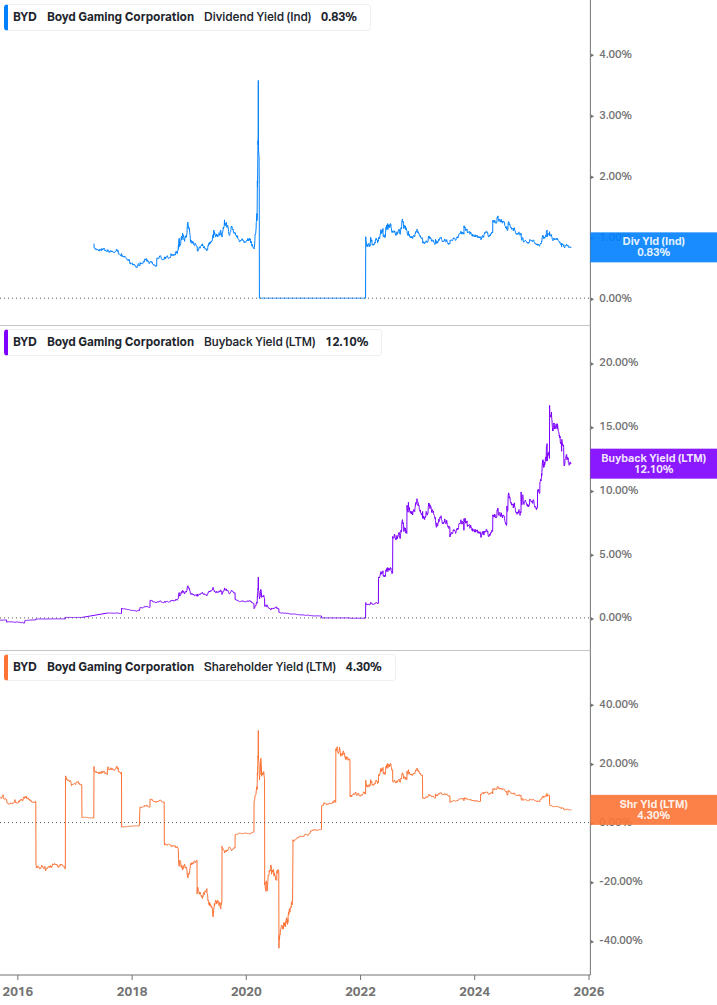Click the 20.00% tick on shareholder yield axis
The width and height of the screenshot is (717, 1005).
point(618,763)
